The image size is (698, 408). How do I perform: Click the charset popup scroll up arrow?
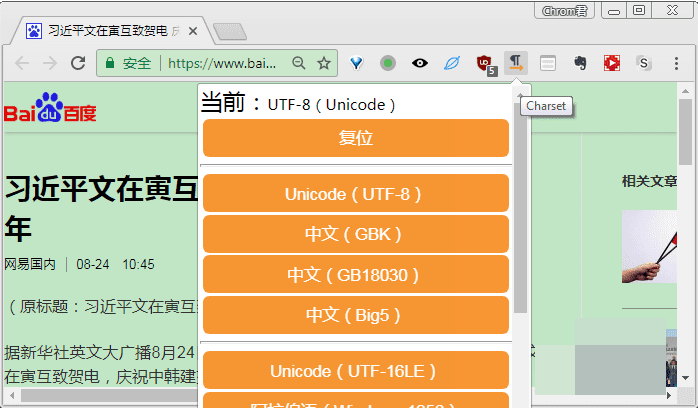pyautogui.click(x=520, y=96)
